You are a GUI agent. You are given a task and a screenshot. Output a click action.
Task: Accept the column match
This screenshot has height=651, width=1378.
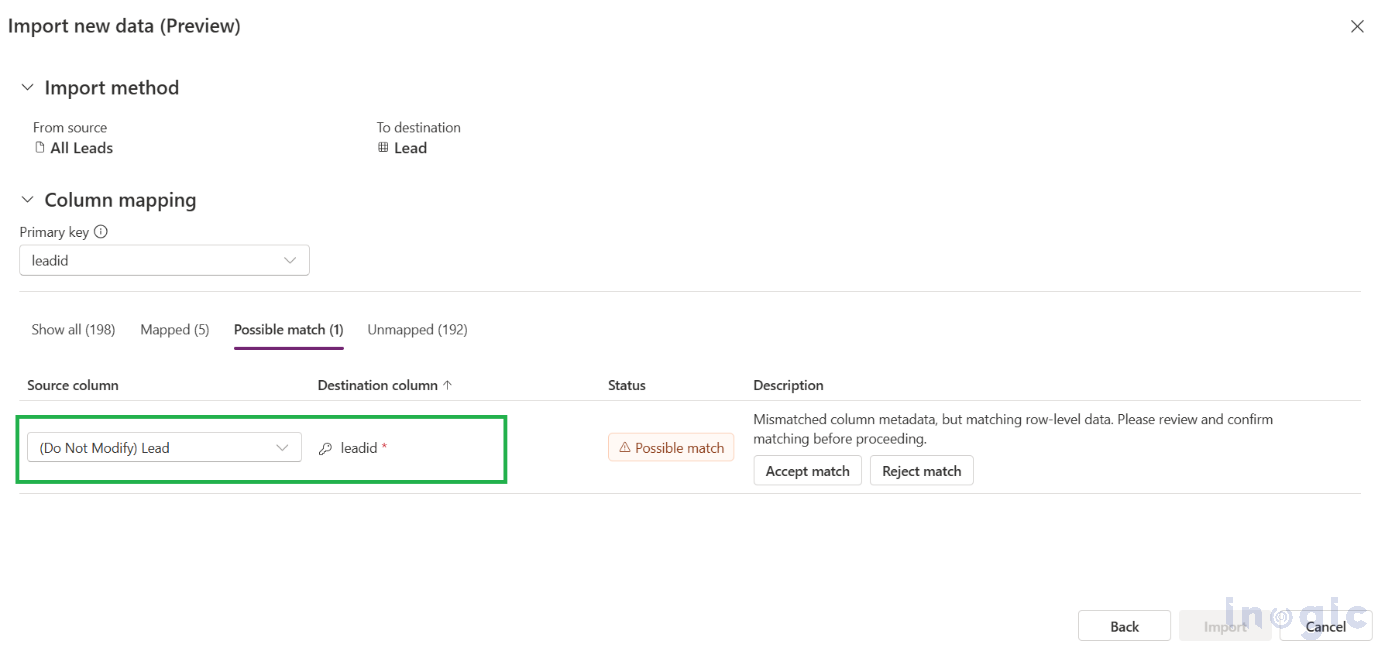807,471
